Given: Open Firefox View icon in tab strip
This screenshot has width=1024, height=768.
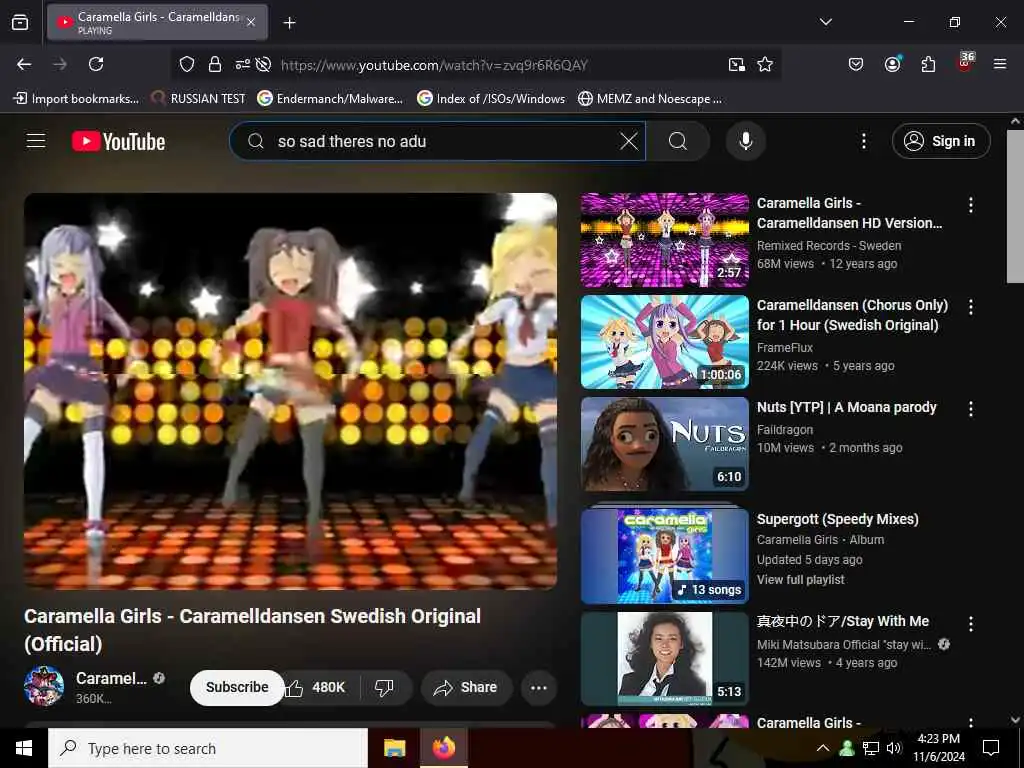Looking at the screenshot, I should (20, 22).
